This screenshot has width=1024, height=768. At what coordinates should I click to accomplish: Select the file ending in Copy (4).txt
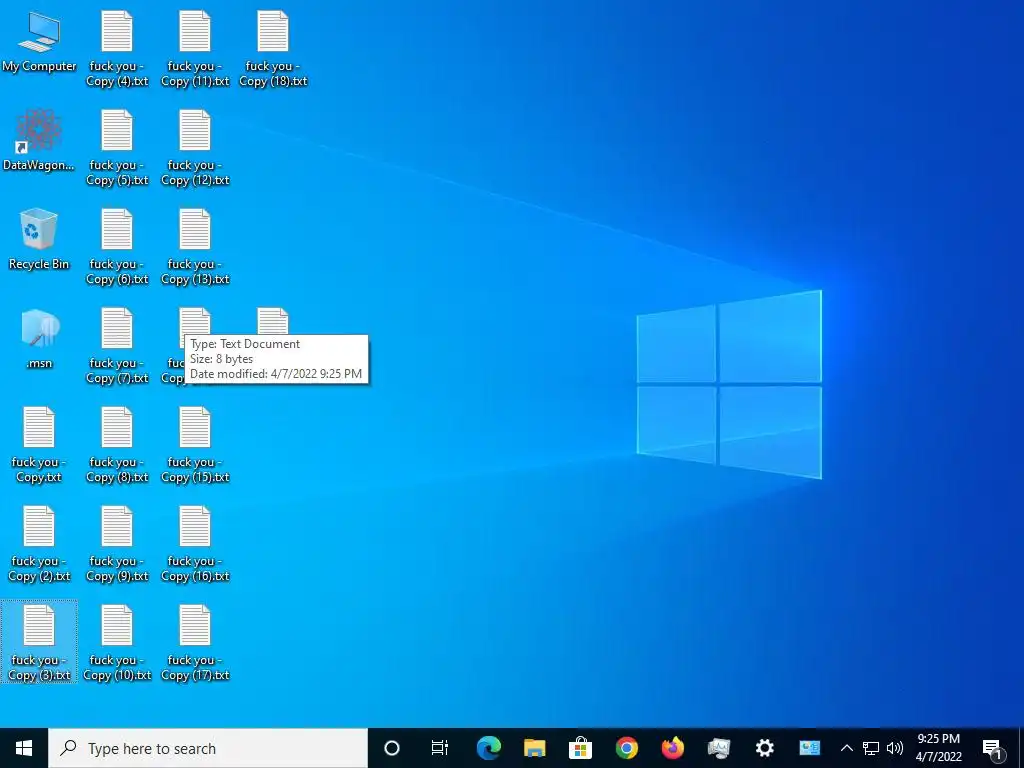118,50
